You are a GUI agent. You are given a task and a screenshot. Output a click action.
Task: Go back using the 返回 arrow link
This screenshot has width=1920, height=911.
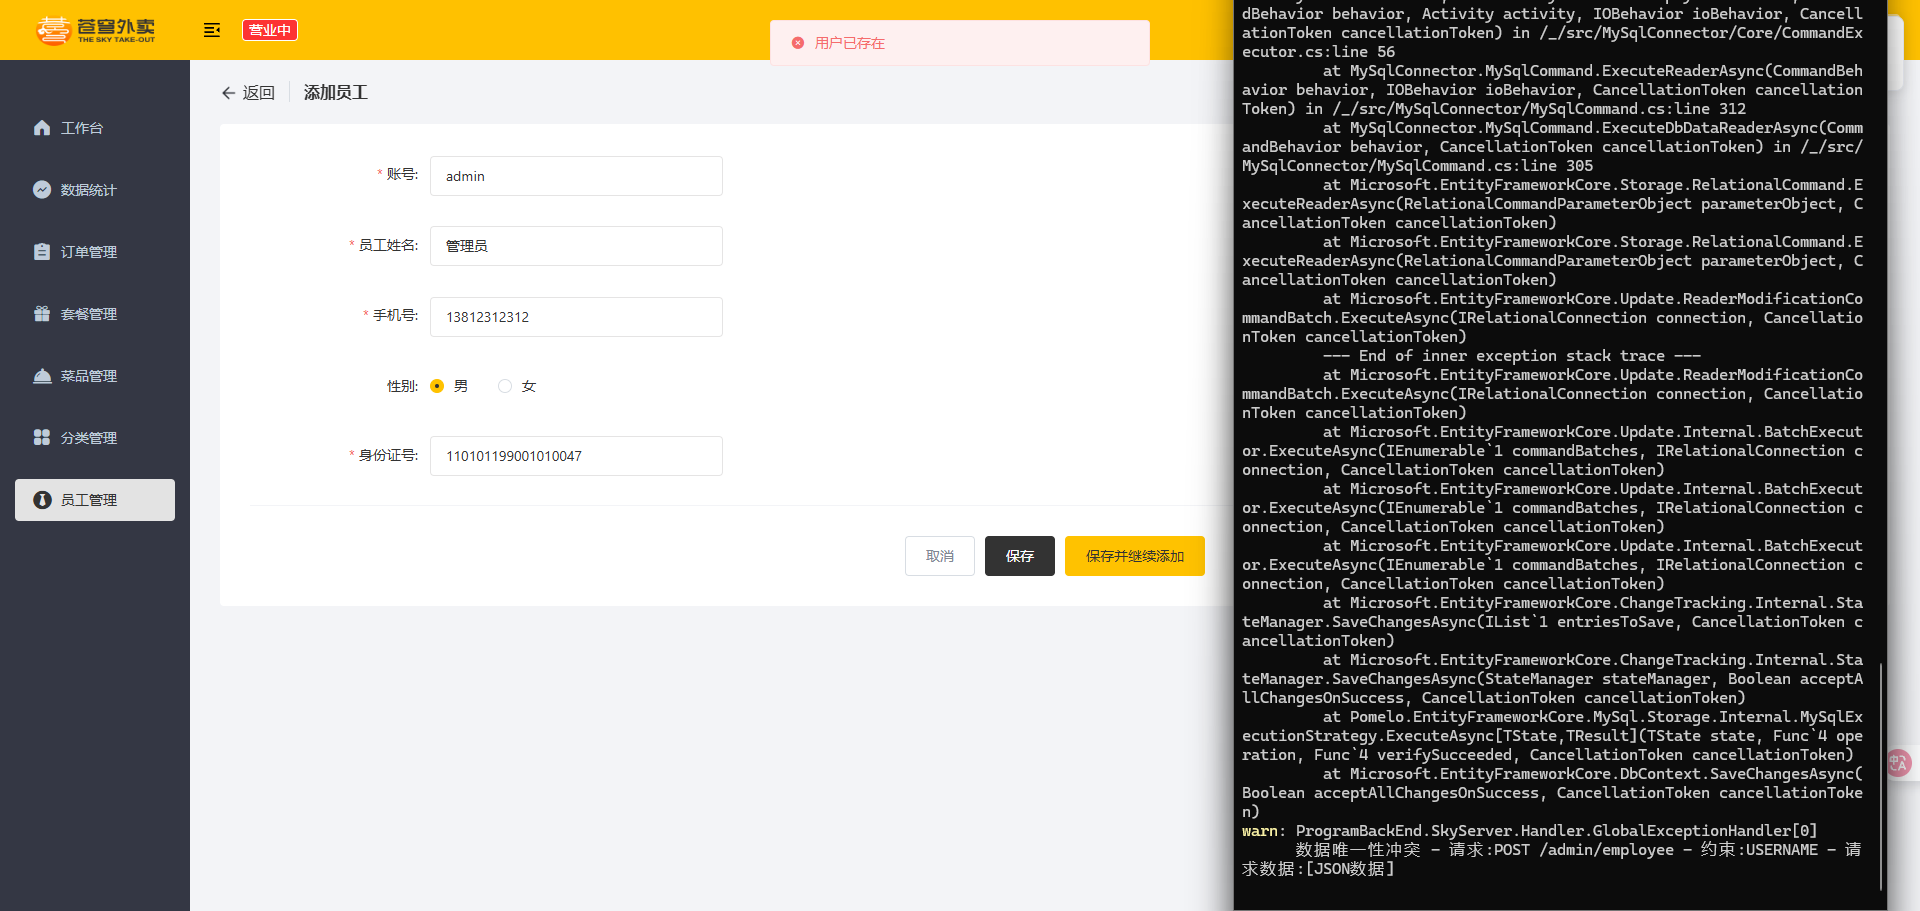coord(248,93)
